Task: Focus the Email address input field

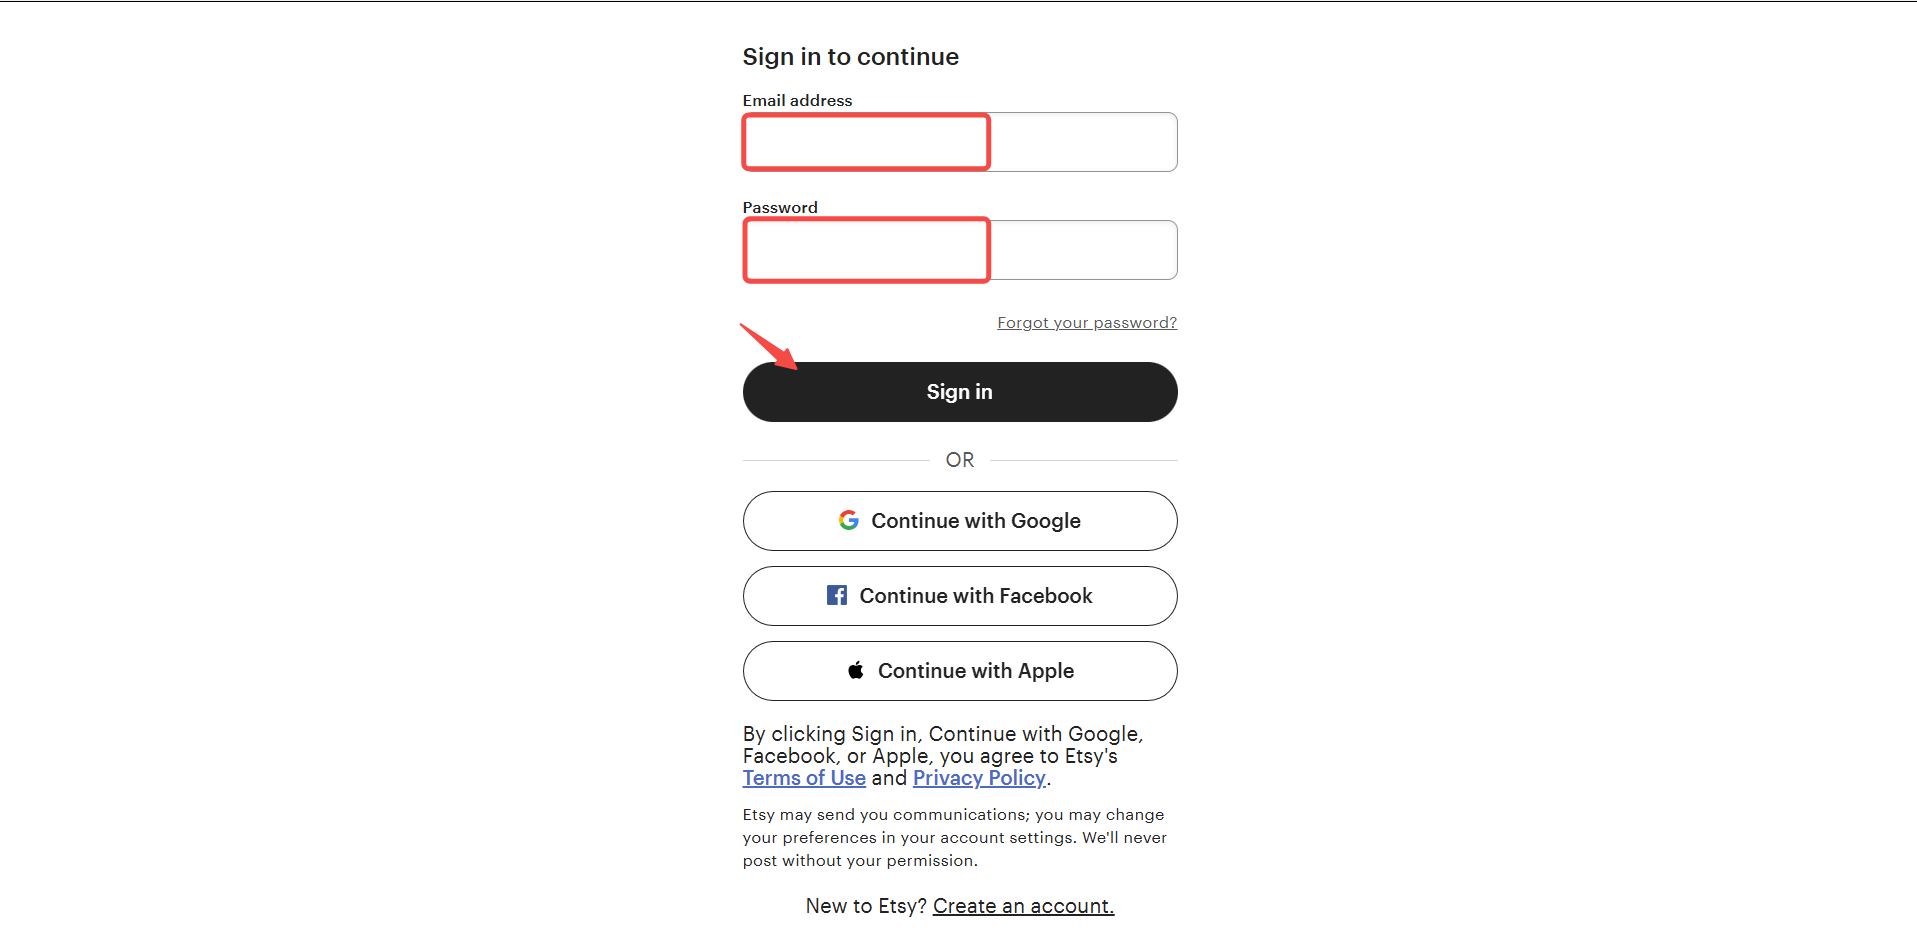Action: point(959,142)
